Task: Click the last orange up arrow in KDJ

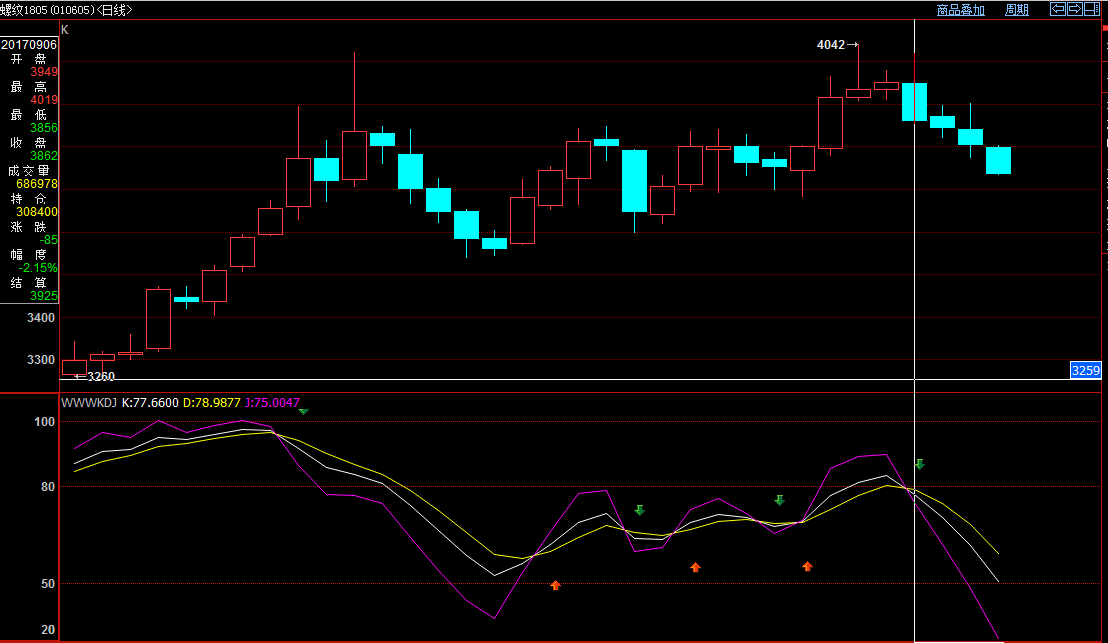Action: pyautogui.click(x=807, y=566)
